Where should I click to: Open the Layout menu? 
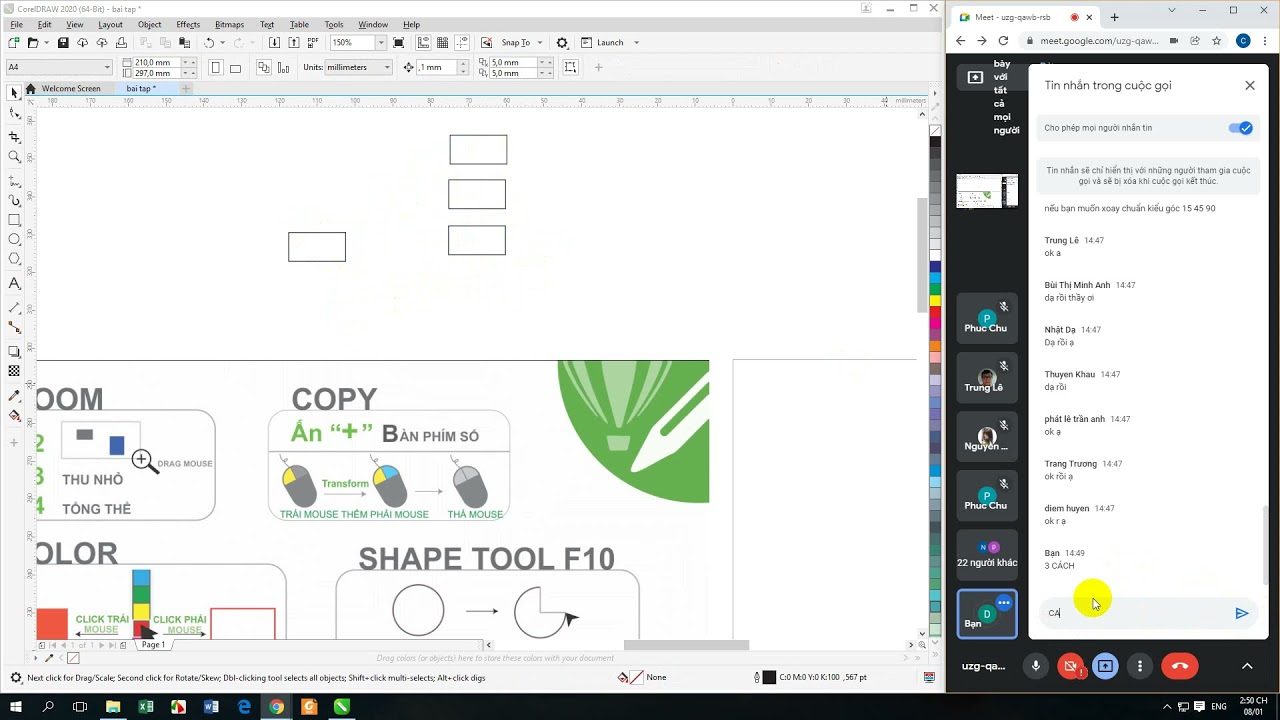110,24
